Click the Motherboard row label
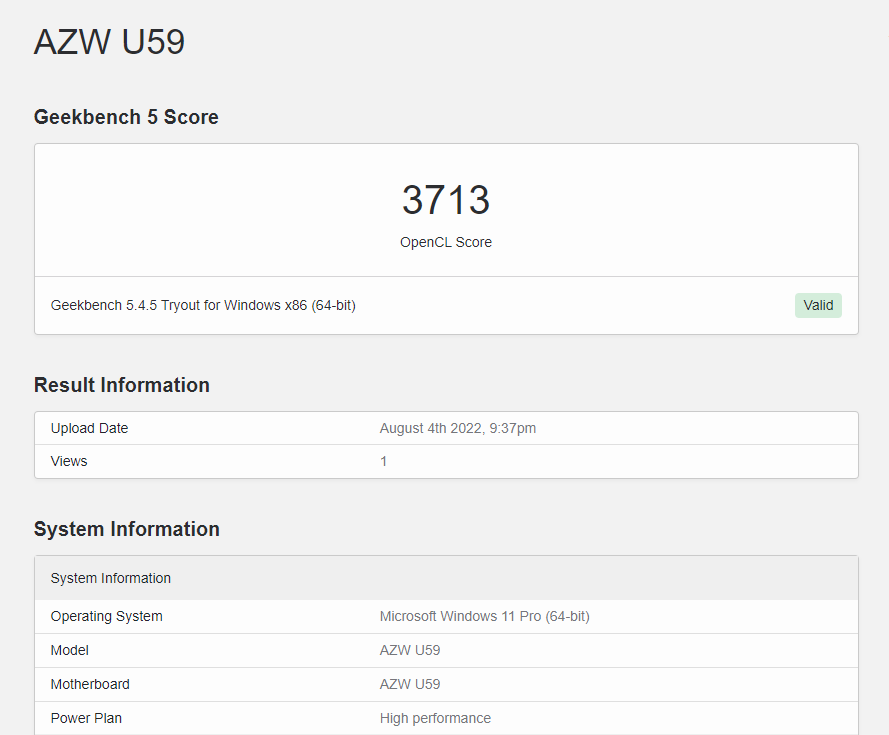The width and height of the screenshot is (889, 735). tap(90, 684)
